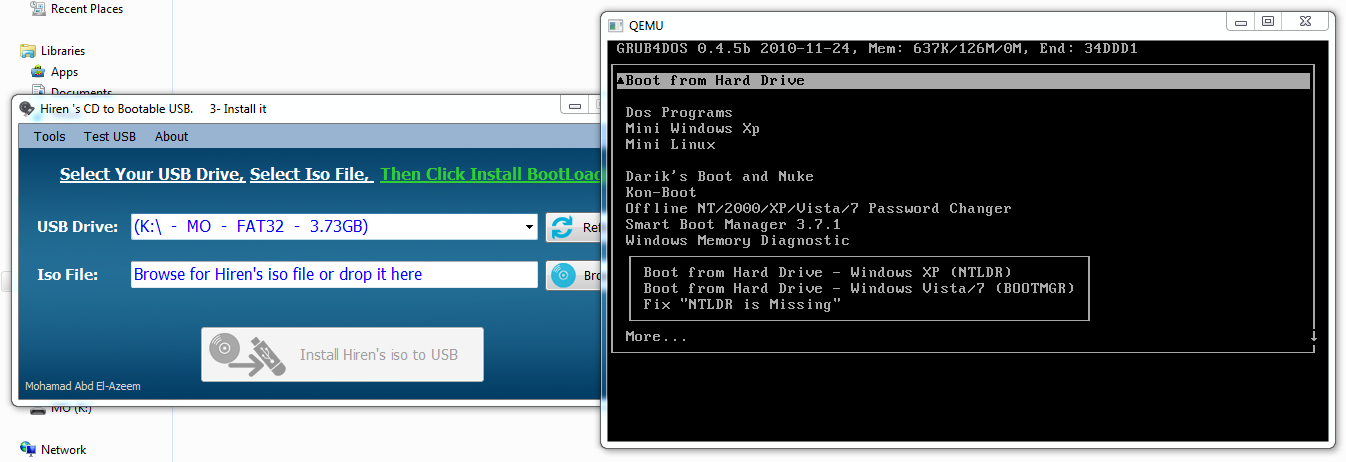1346x462 pixels.
Task: Select Network in Explorer sidebar
Action: coord(63,449)
